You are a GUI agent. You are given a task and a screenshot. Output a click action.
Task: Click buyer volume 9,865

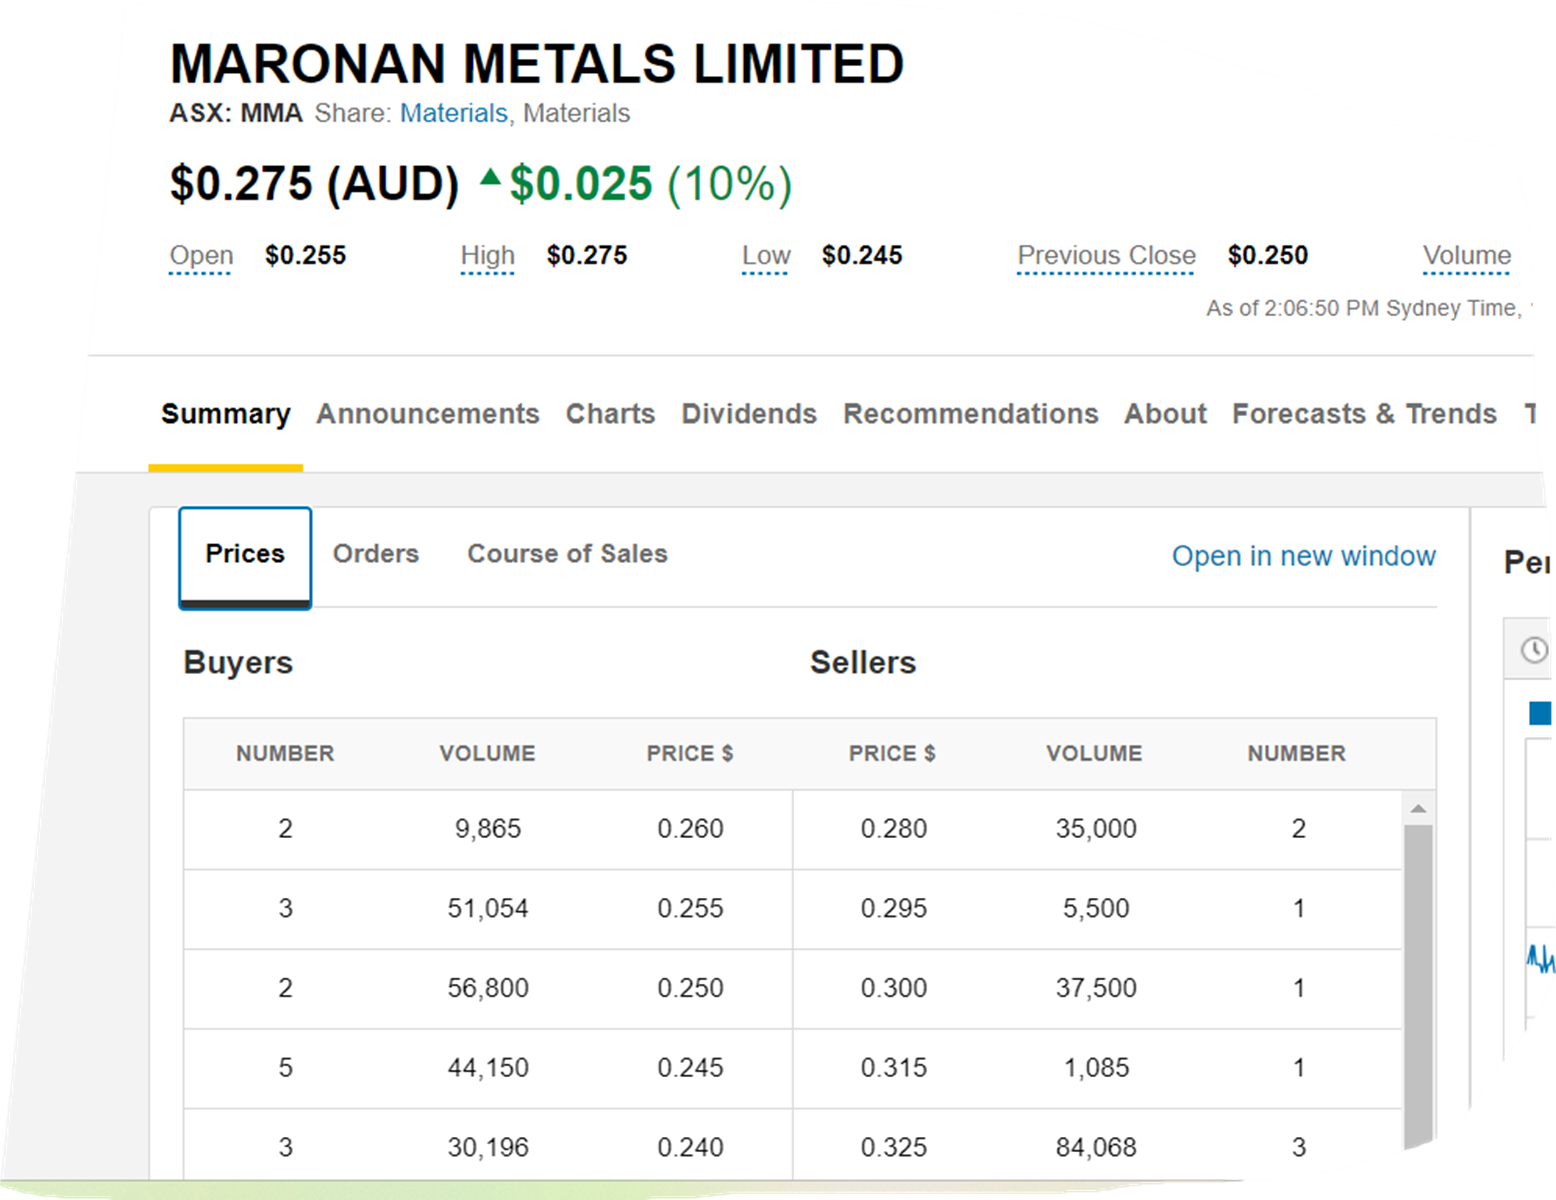tap(488, 829)
